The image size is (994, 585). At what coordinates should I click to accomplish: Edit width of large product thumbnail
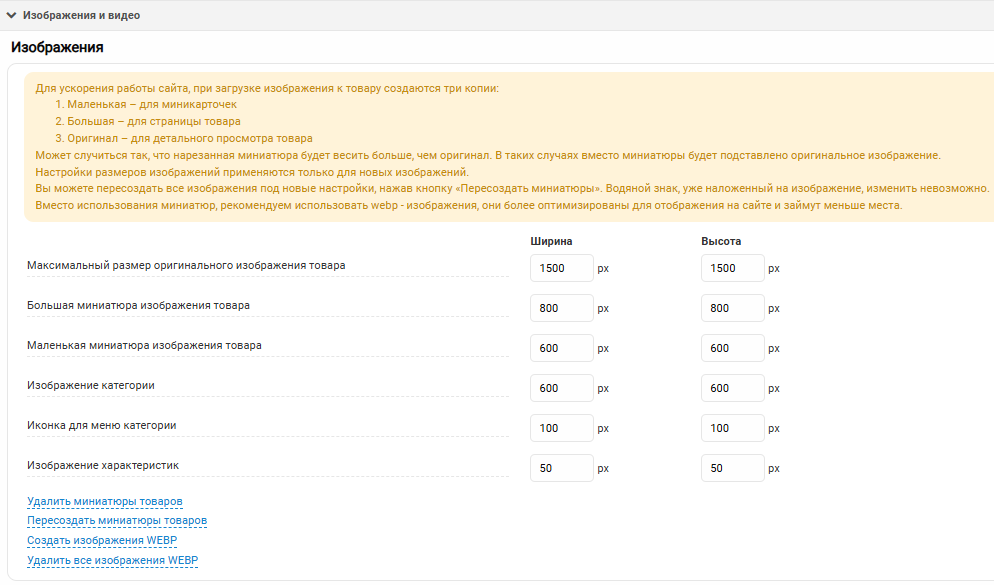561,308
